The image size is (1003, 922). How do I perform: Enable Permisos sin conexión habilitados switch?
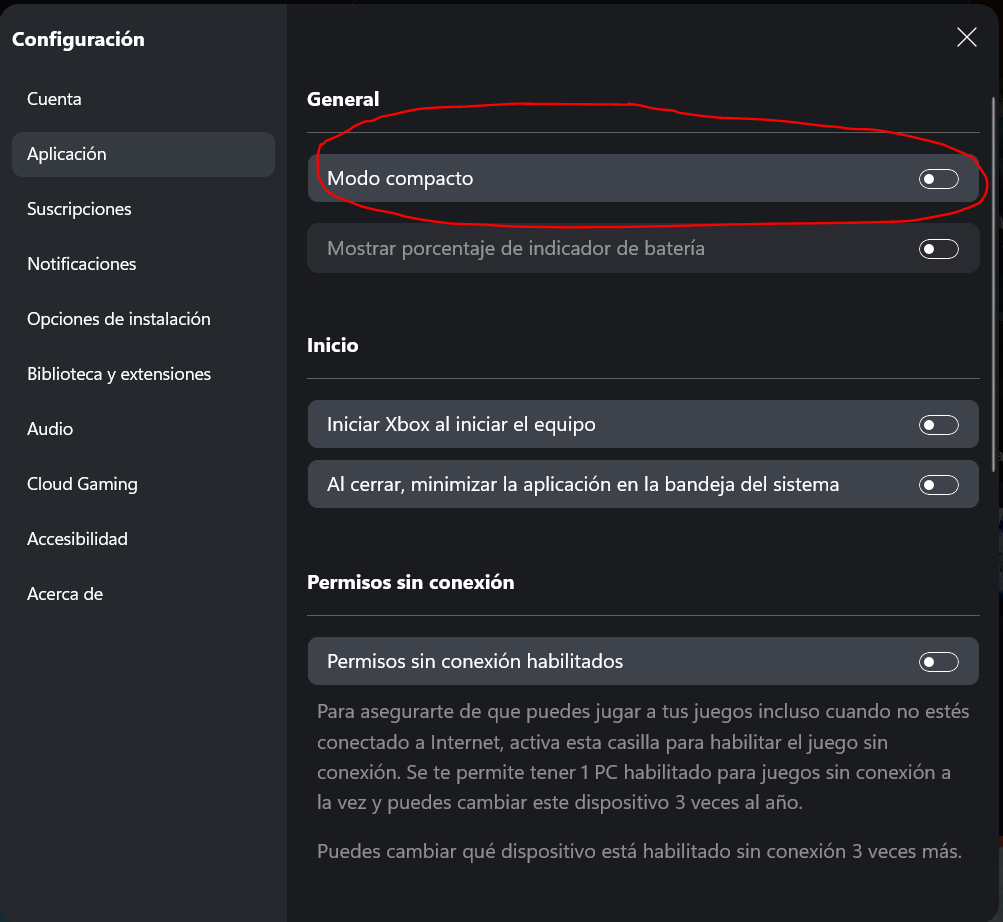[938, 662]
